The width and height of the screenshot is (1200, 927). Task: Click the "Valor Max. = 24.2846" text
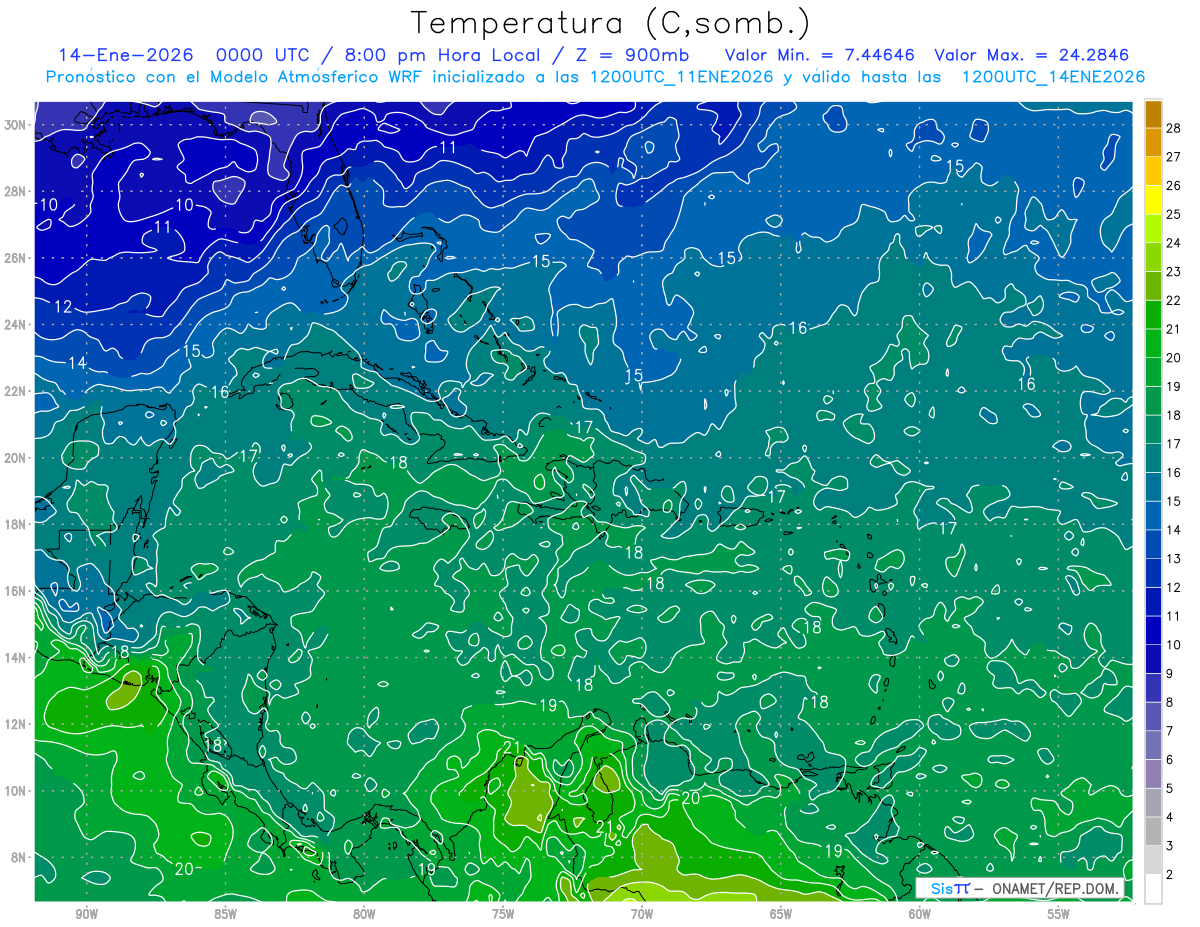1032,55
